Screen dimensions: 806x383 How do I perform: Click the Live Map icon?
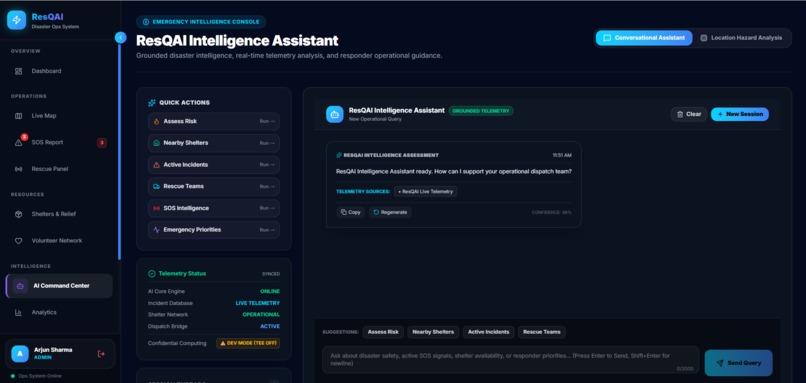coord(19,116)
